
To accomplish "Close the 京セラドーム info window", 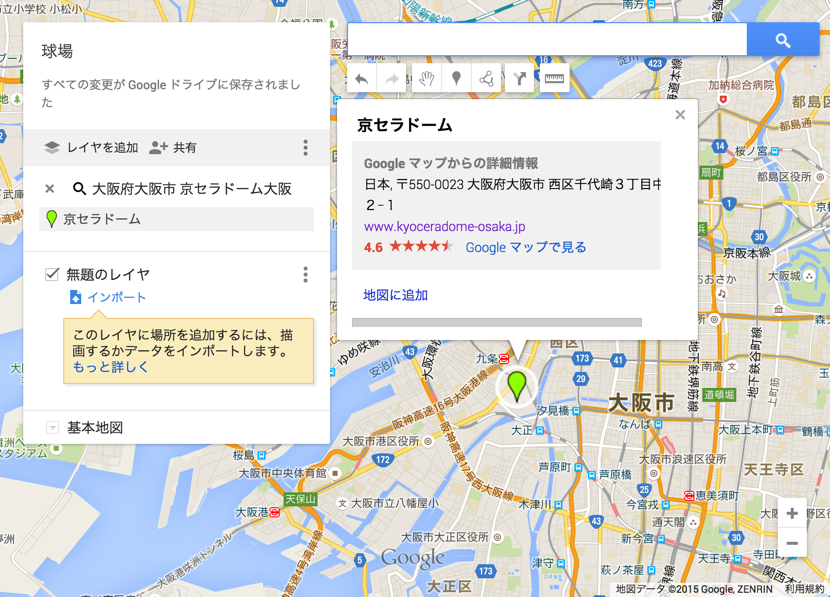I will pos(680,115).
